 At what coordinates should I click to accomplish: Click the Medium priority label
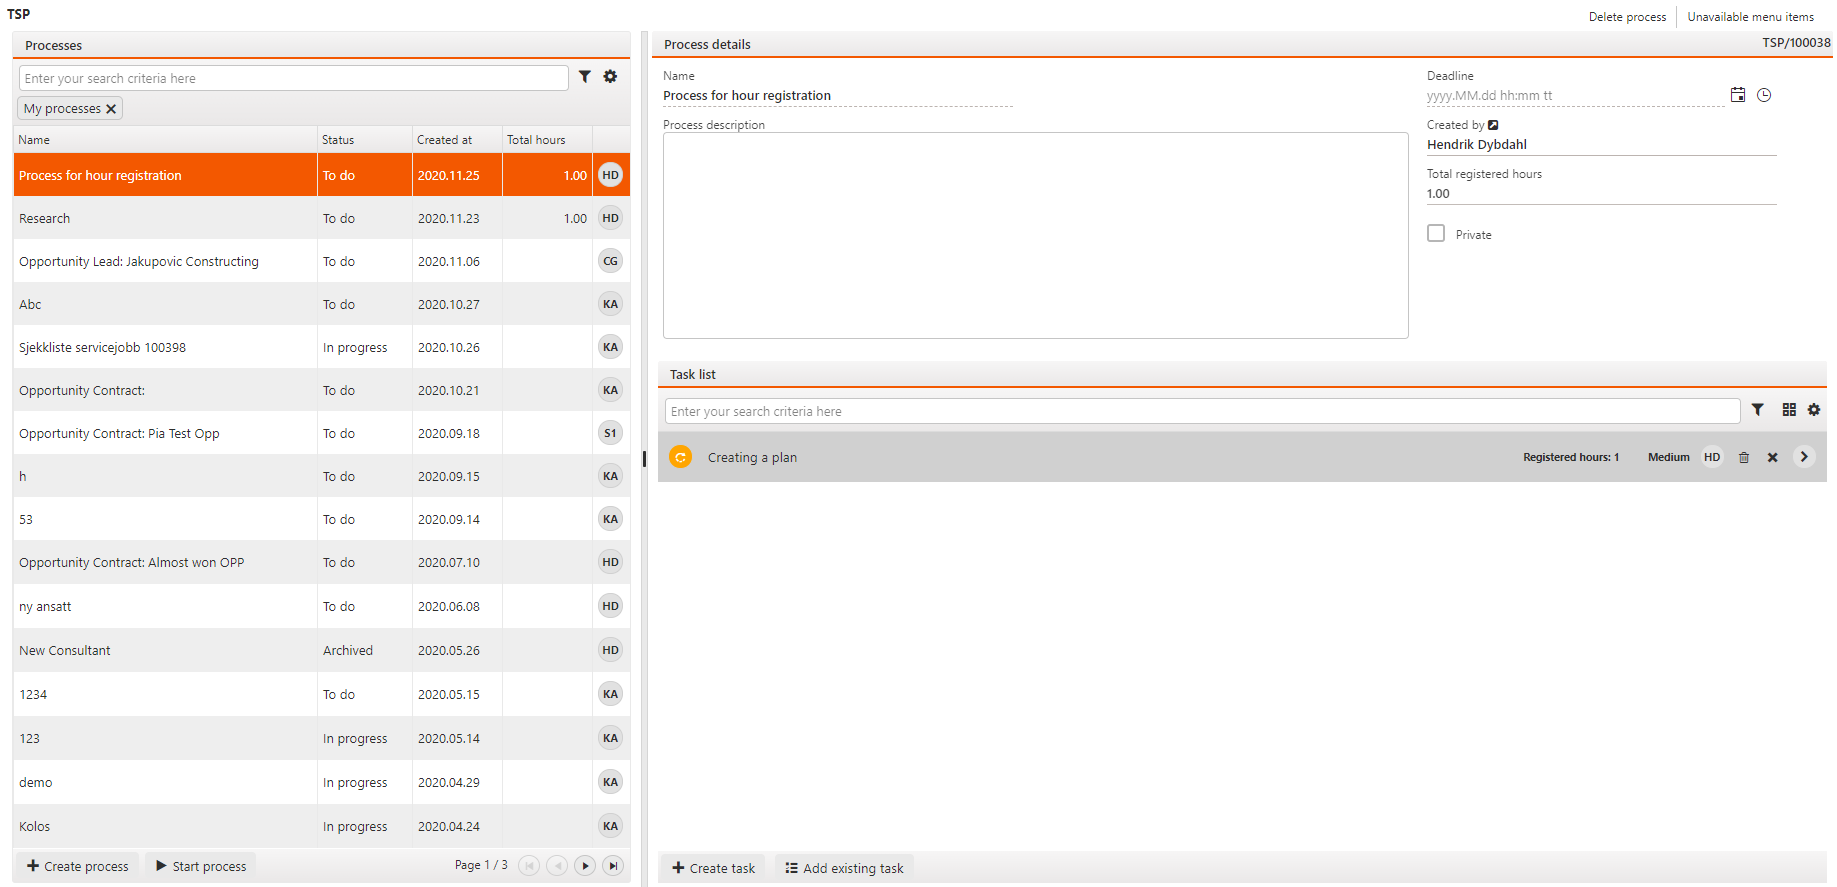(x=1668, y=457)
